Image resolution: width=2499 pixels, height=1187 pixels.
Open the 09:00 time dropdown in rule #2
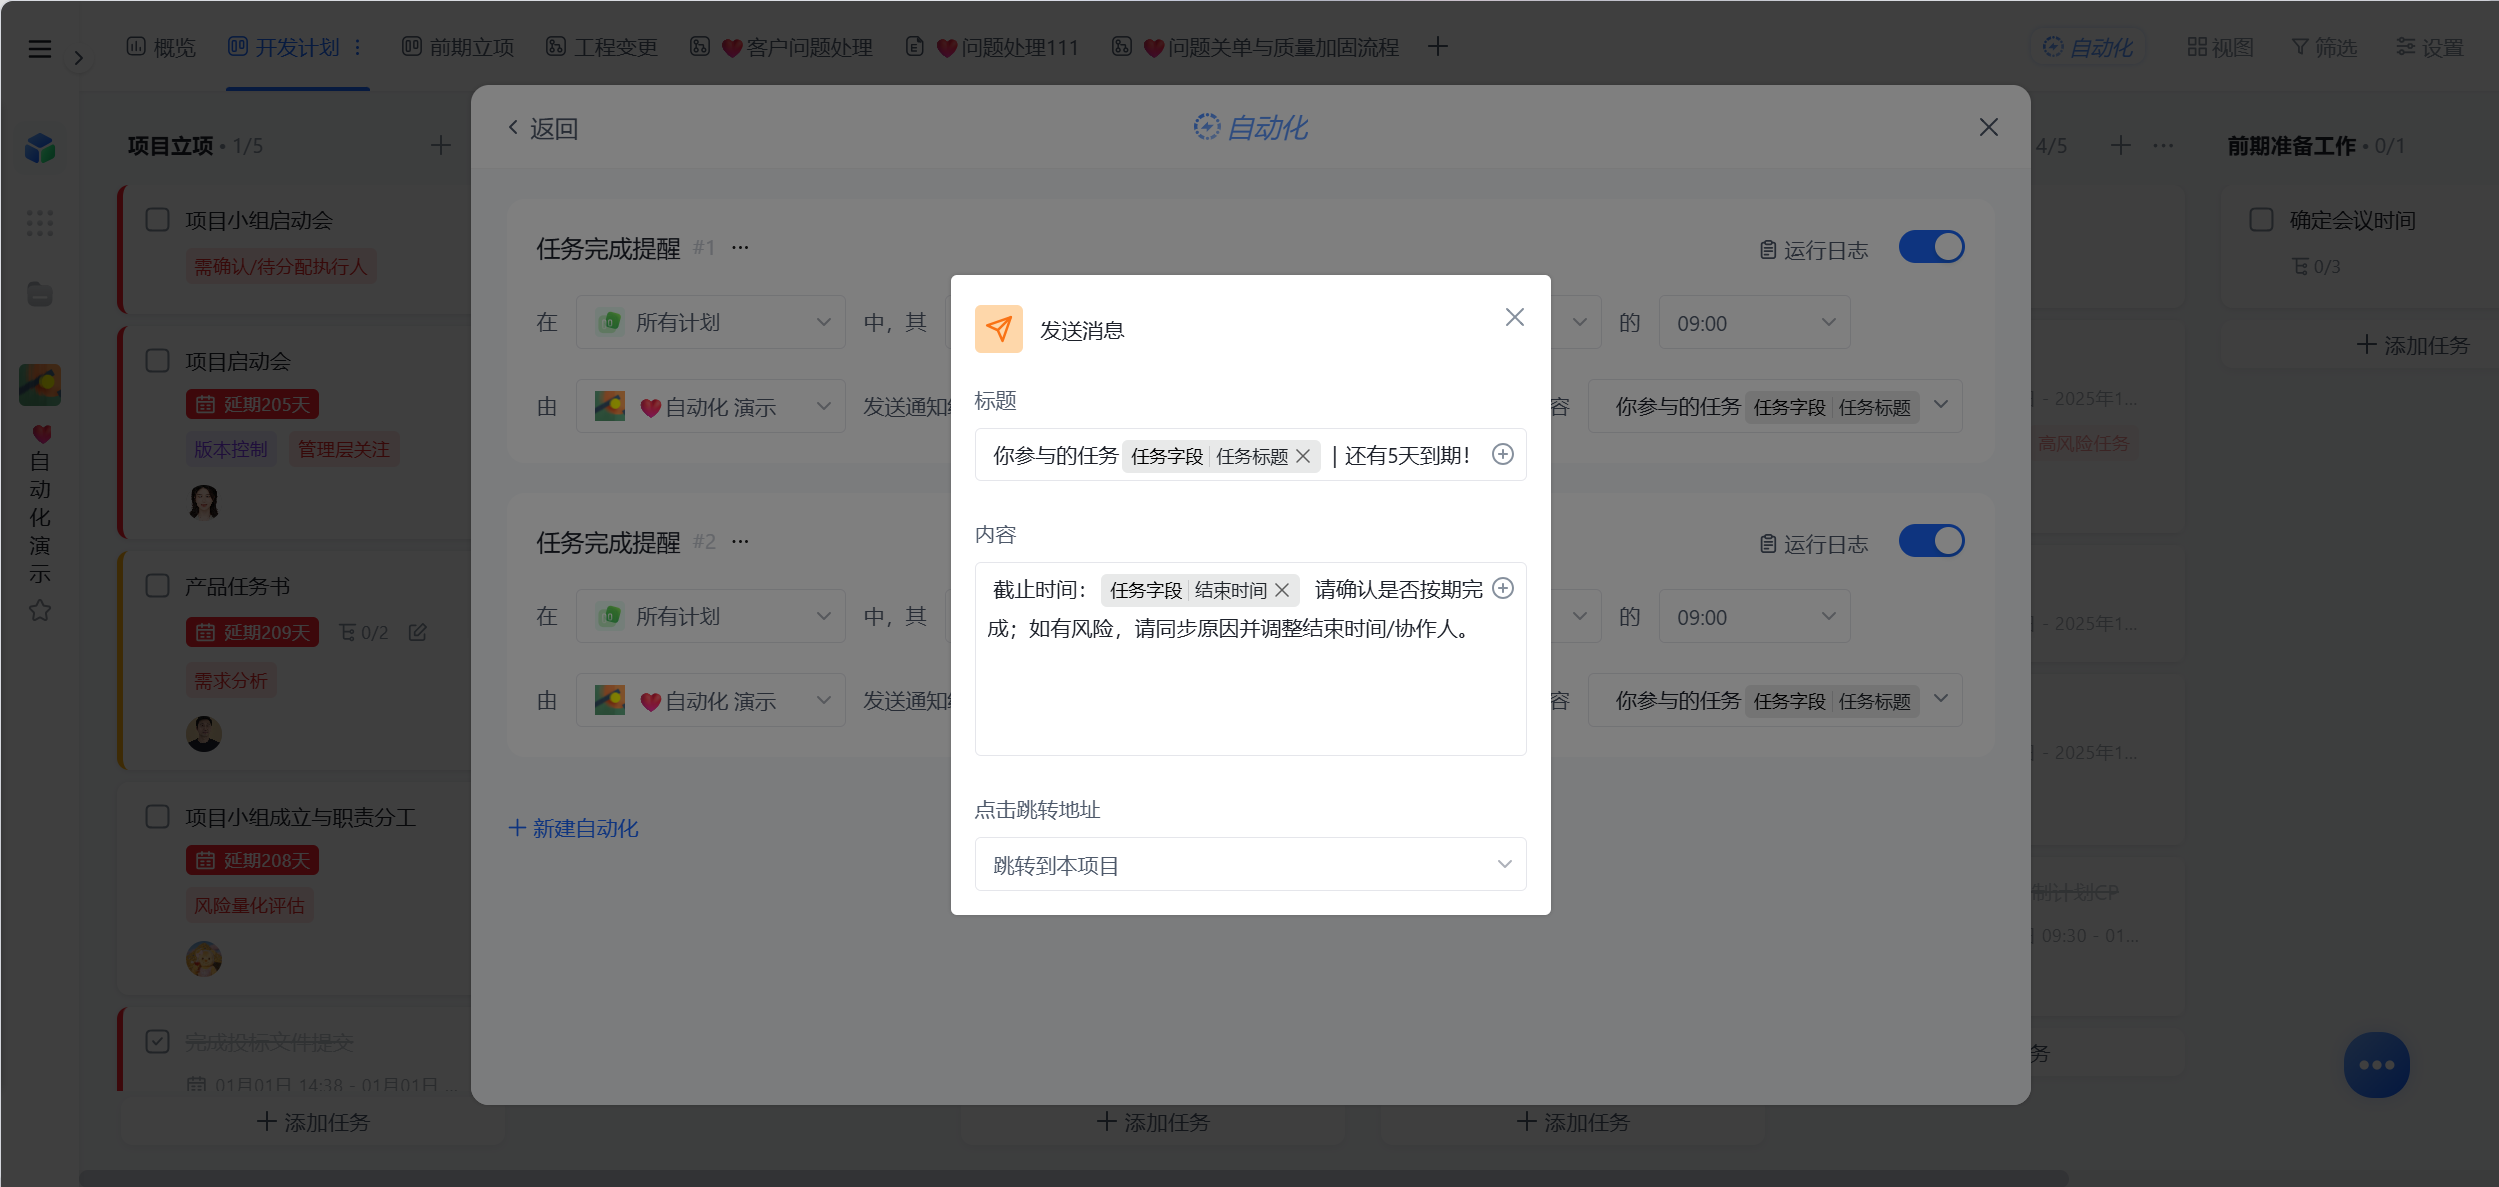pyautogui.click(x=1755, y=616)
